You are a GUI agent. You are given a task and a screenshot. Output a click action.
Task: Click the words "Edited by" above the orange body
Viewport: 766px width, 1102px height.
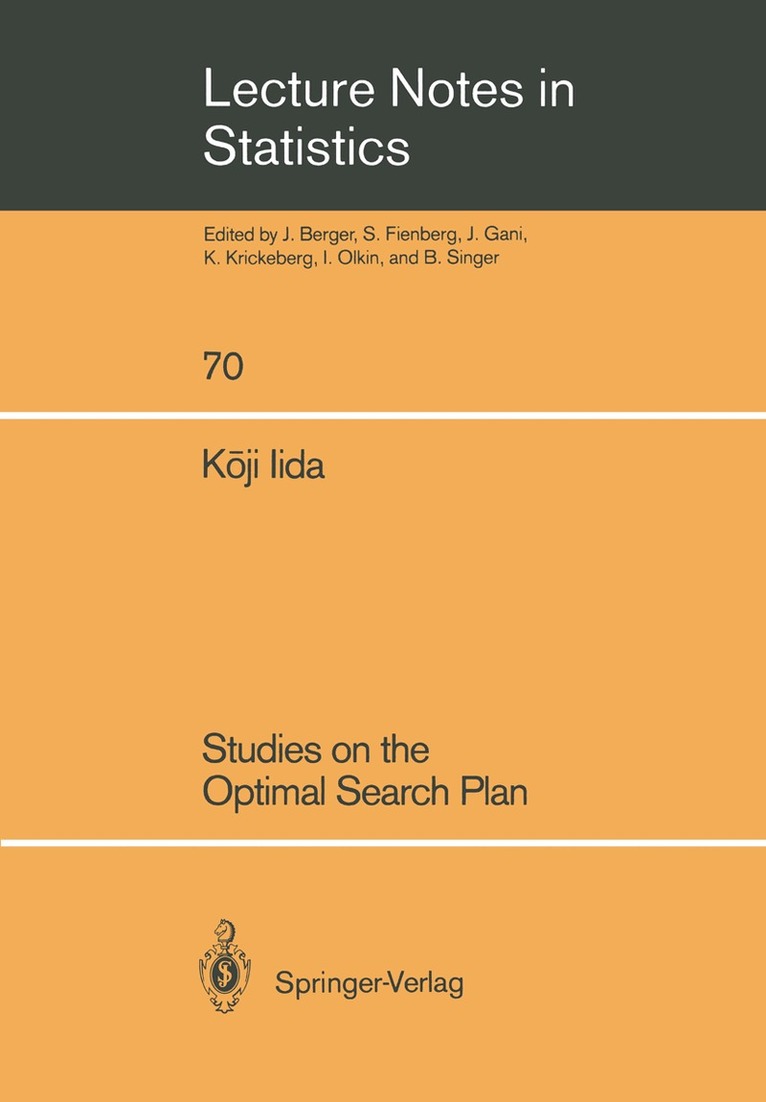point(238,236)
